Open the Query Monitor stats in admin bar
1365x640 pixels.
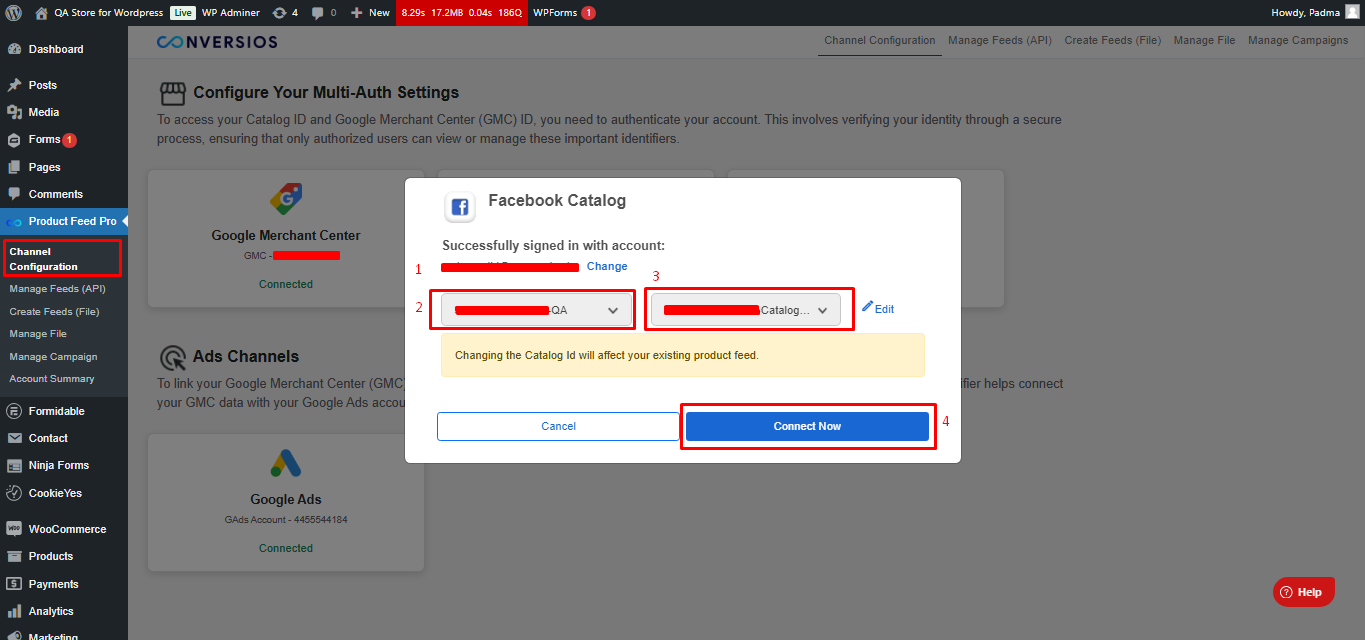462,13
